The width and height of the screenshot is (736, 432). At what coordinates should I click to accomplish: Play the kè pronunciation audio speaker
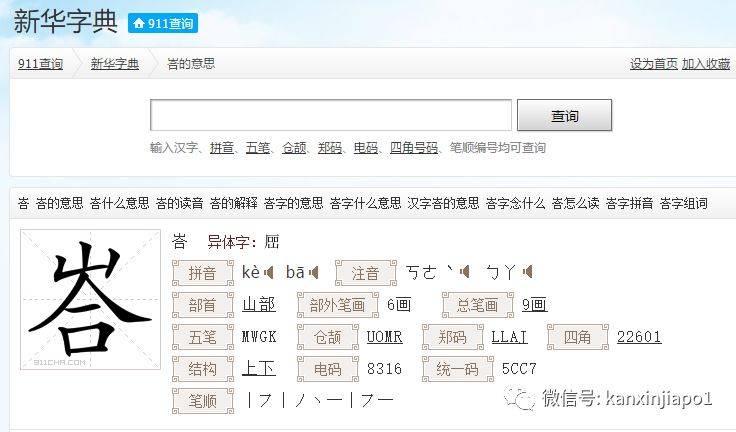coord(269,272)
